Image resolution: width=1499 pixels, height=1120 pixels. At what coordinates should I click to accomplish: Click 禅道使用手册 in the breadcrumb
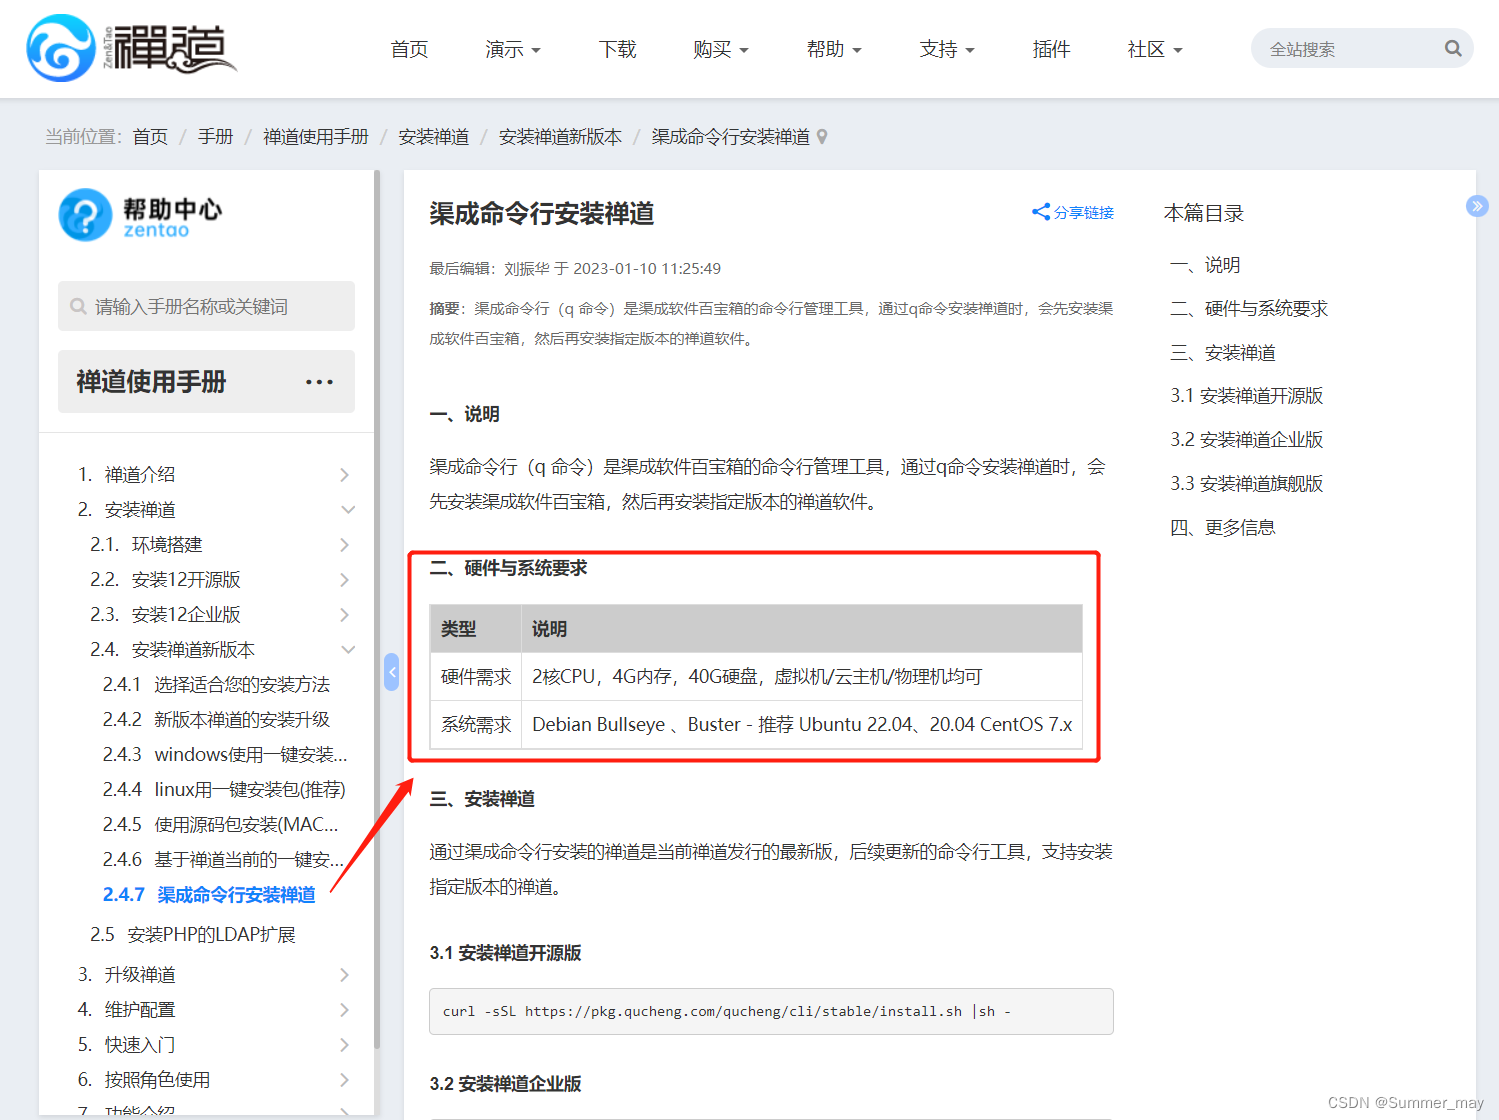point(316,137)
